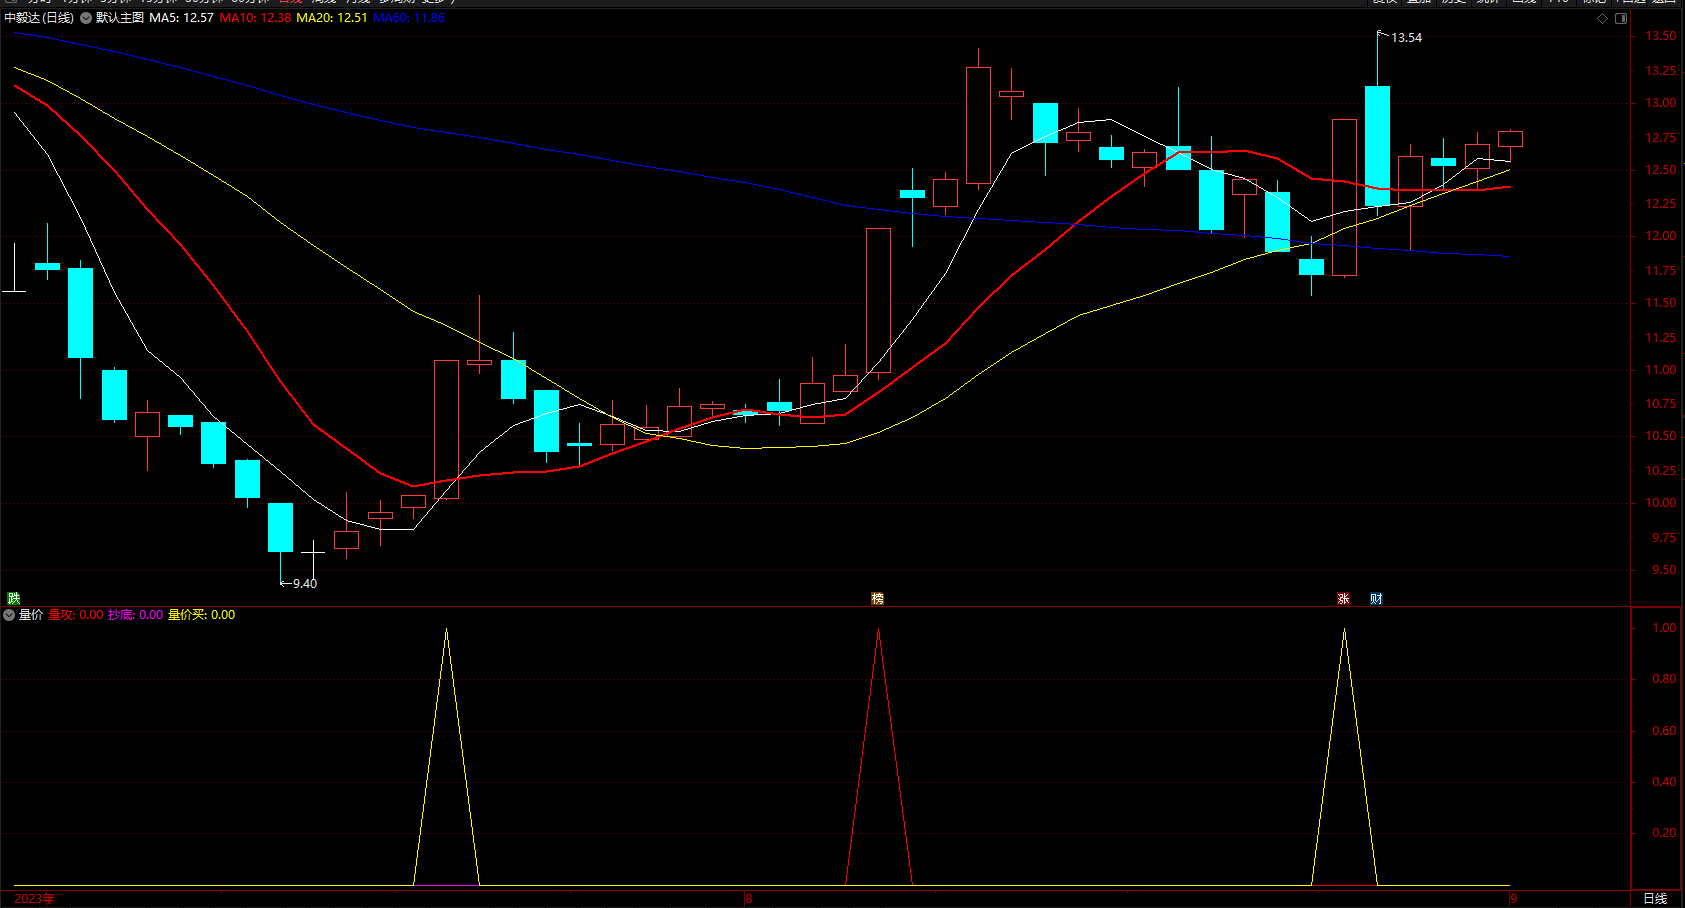Click the stock title 中毅达(日线)
The width and height of the screenshot is (1685, 908).
pos(39,18)
